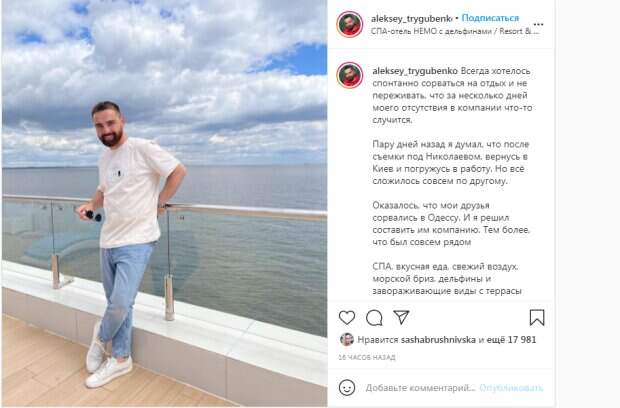
Task: Share post using paper plane icon
Action: [x=401, y=317]
